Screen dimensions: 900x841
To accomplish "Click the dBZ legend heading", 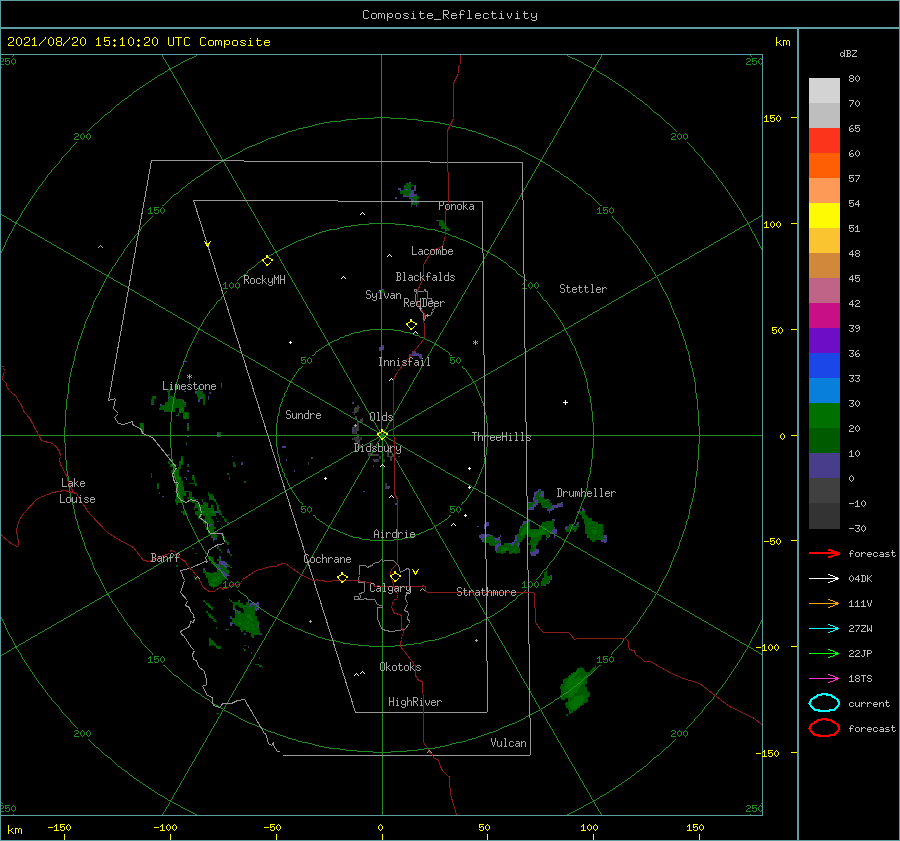I will tap(848, 53).
